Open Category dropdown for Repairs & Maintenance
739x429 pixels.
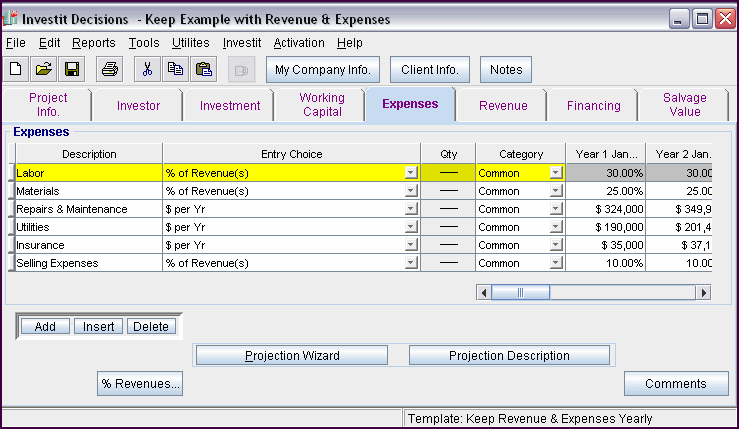pyautogui.click(x=556, y=209)
